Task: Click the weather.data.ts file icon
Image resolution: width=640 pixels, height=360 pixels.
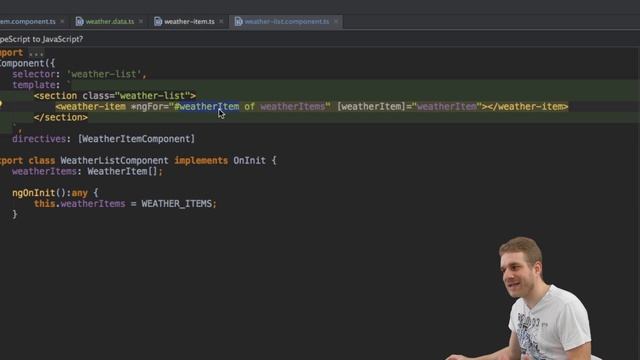Action: coord(80,22)
